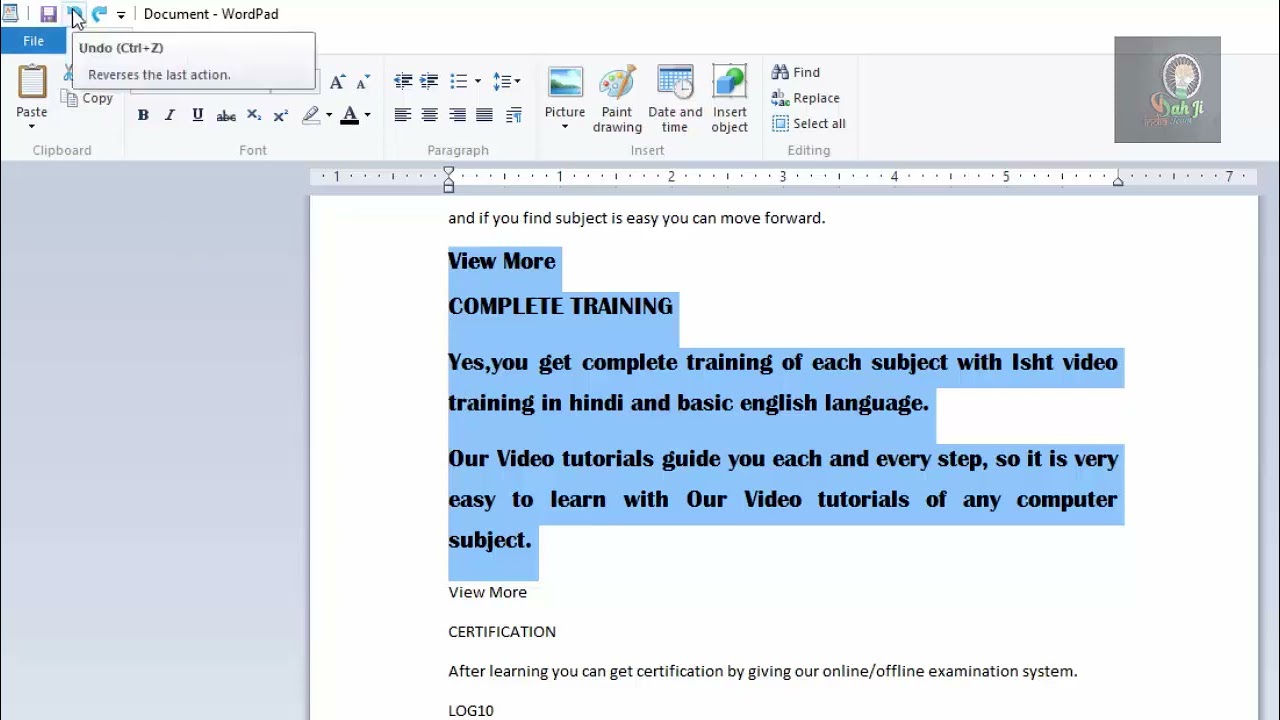This screenshot has width=1280, height=720.
Task: Toggle Italic formatting
Action: (170, 116)
